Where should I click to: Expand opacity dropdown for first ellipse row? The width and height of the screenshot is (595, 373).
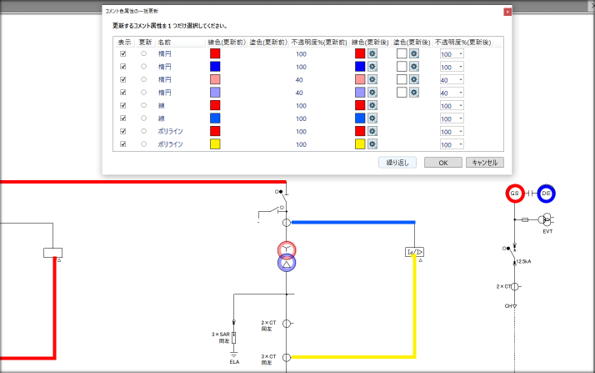[x=461, y=54]
